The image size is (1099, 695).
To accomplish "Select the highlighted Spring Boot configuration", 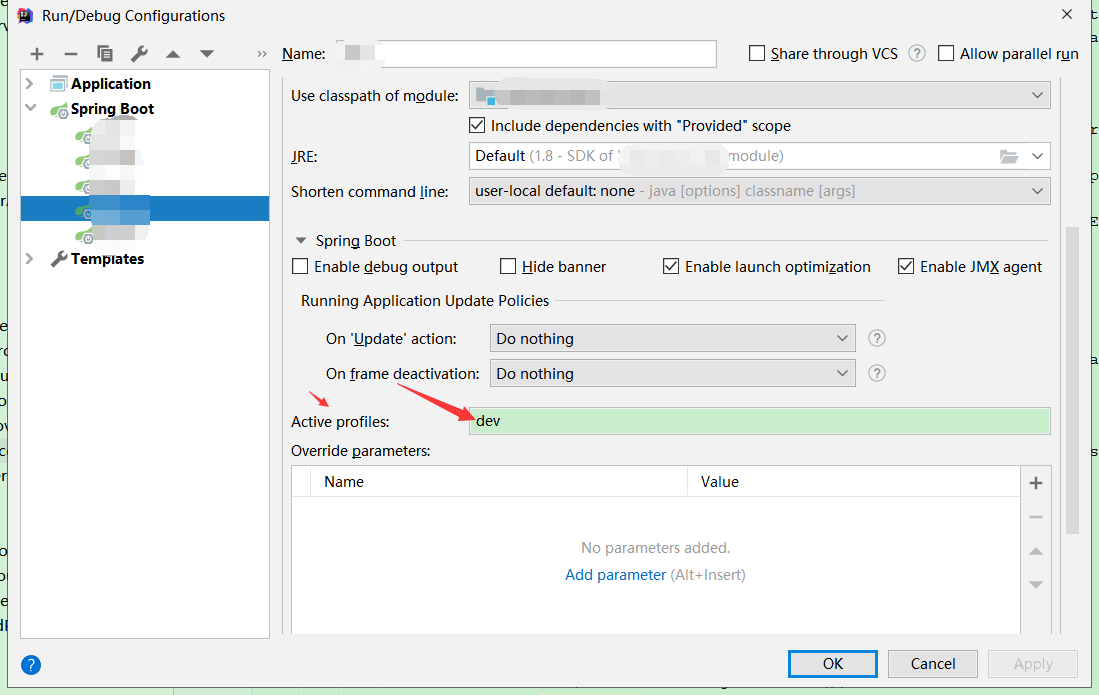I will (145, 209).
